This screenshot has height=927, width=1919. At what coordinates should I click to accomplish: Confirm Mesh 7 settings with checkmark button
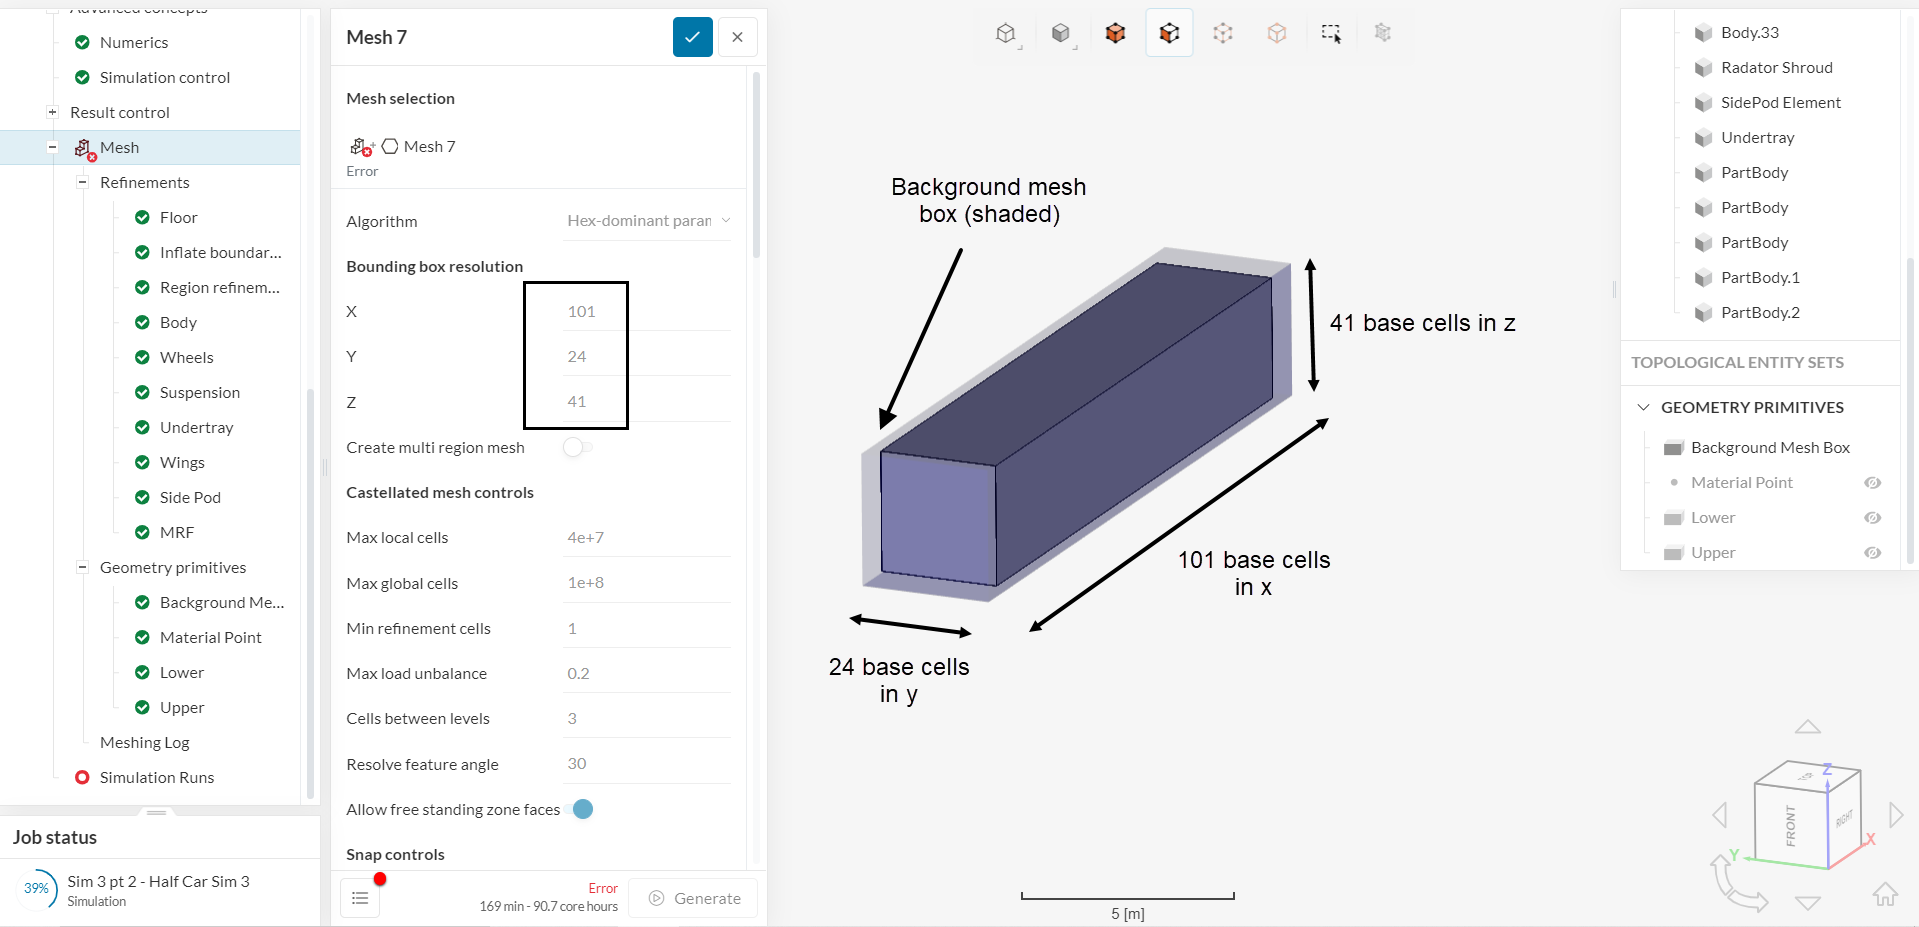[692, 37]
